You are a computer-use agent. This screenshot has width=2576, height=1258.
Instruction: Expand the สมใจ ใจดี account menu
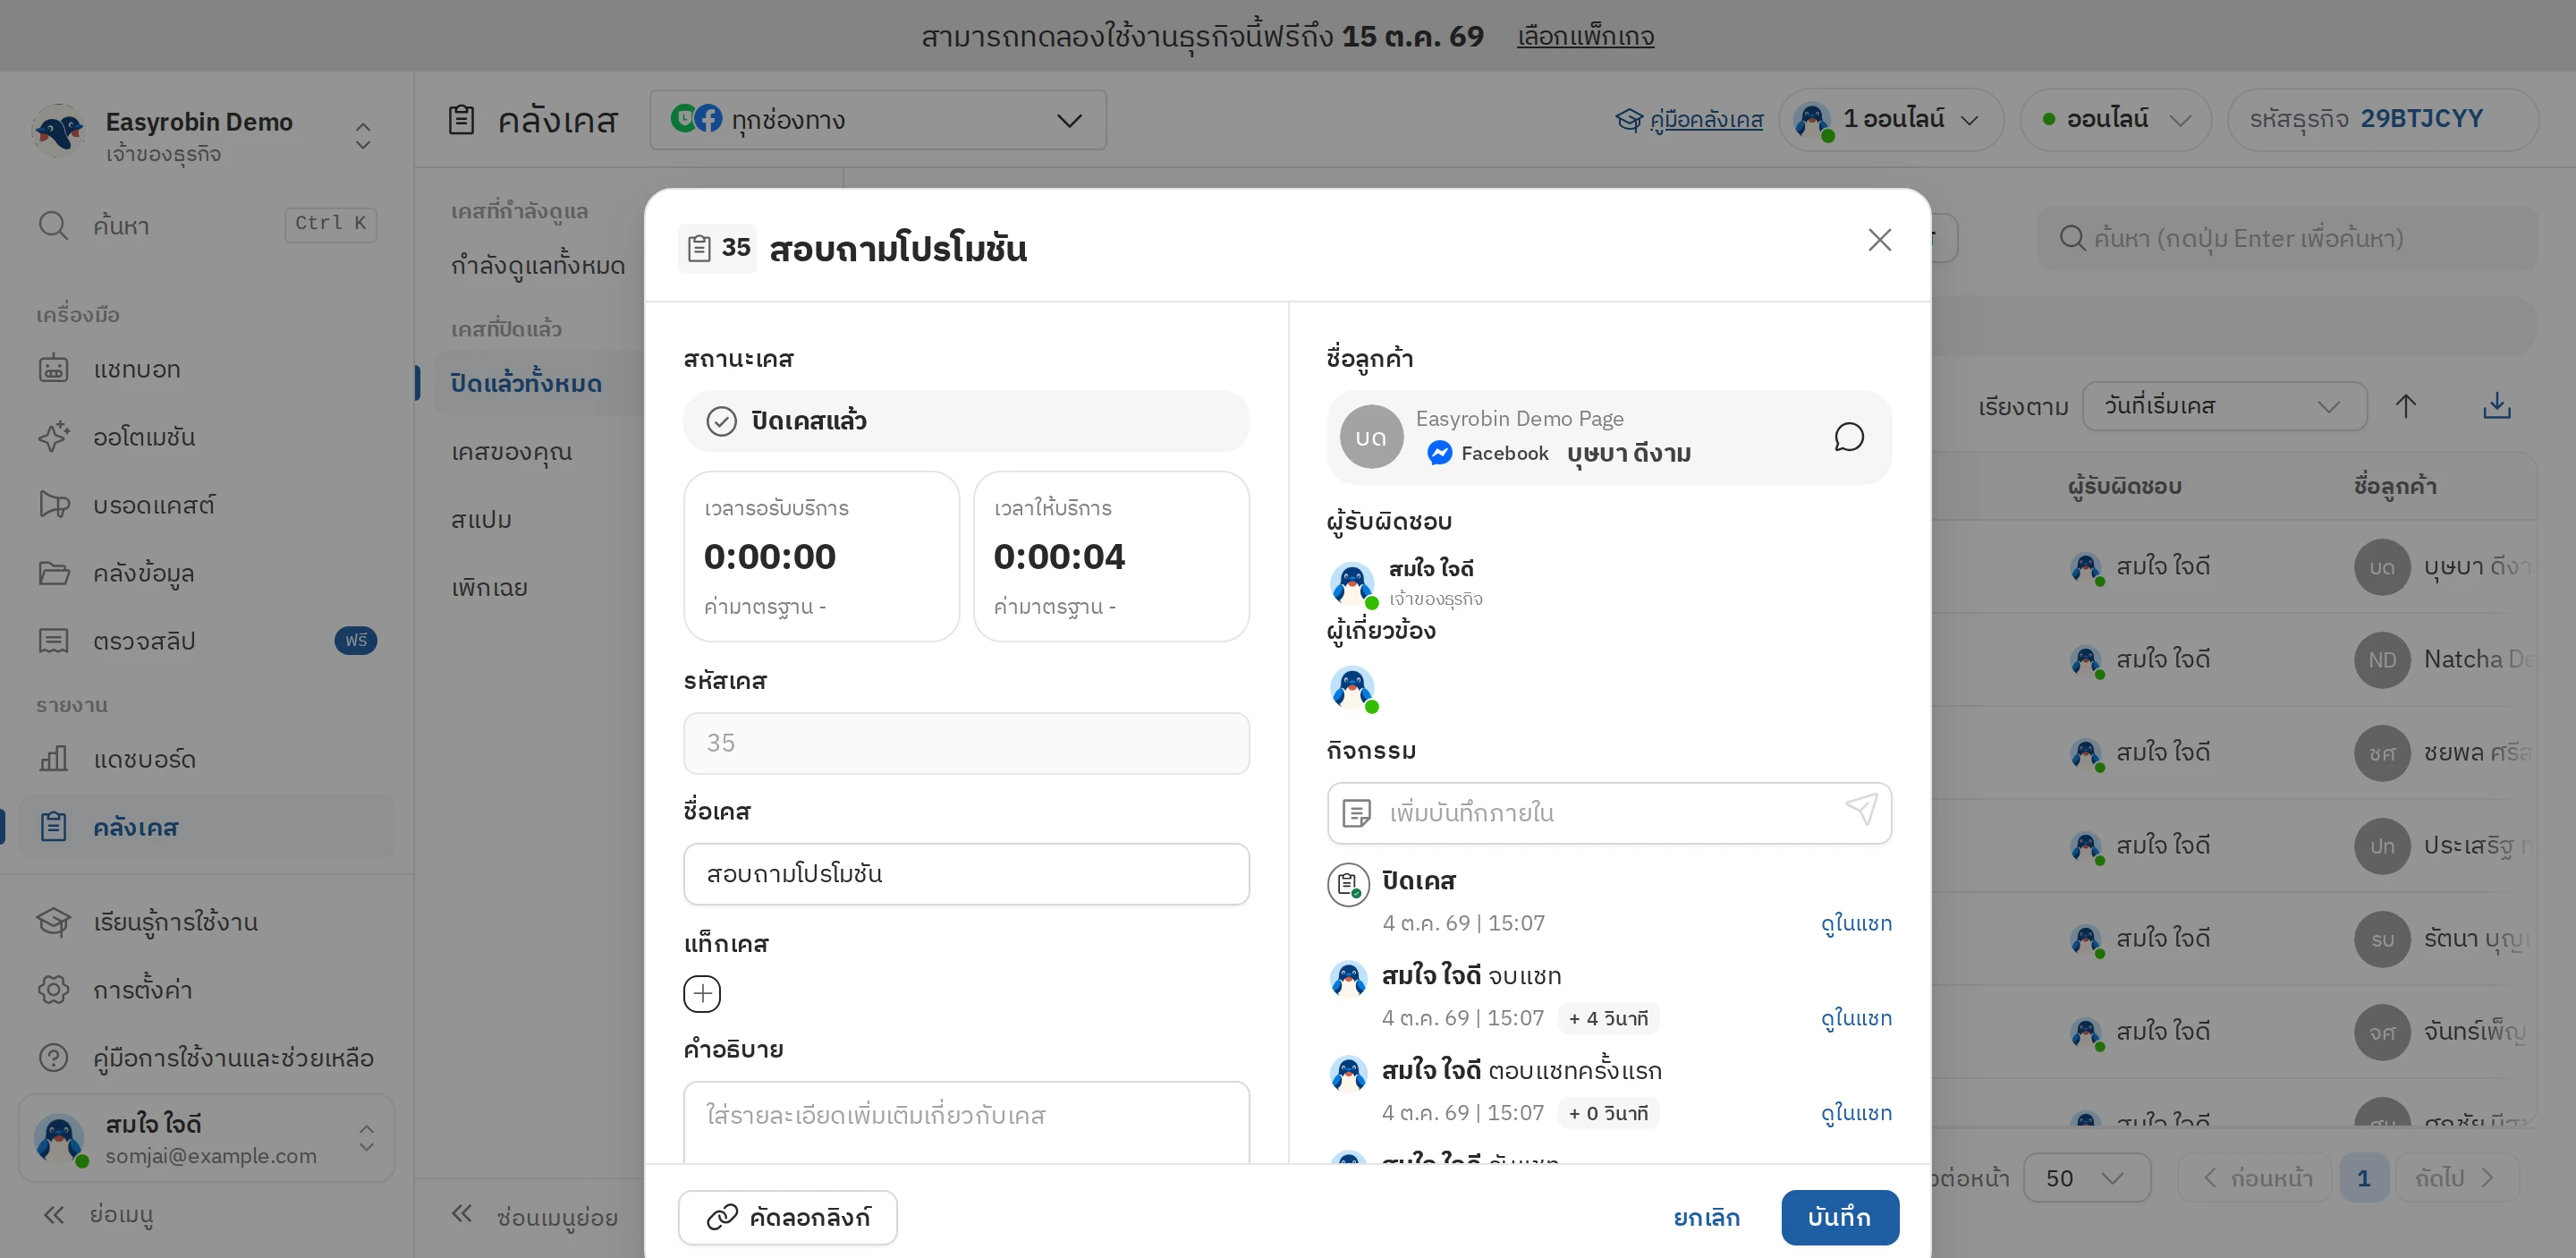[x=207, y=1138]
